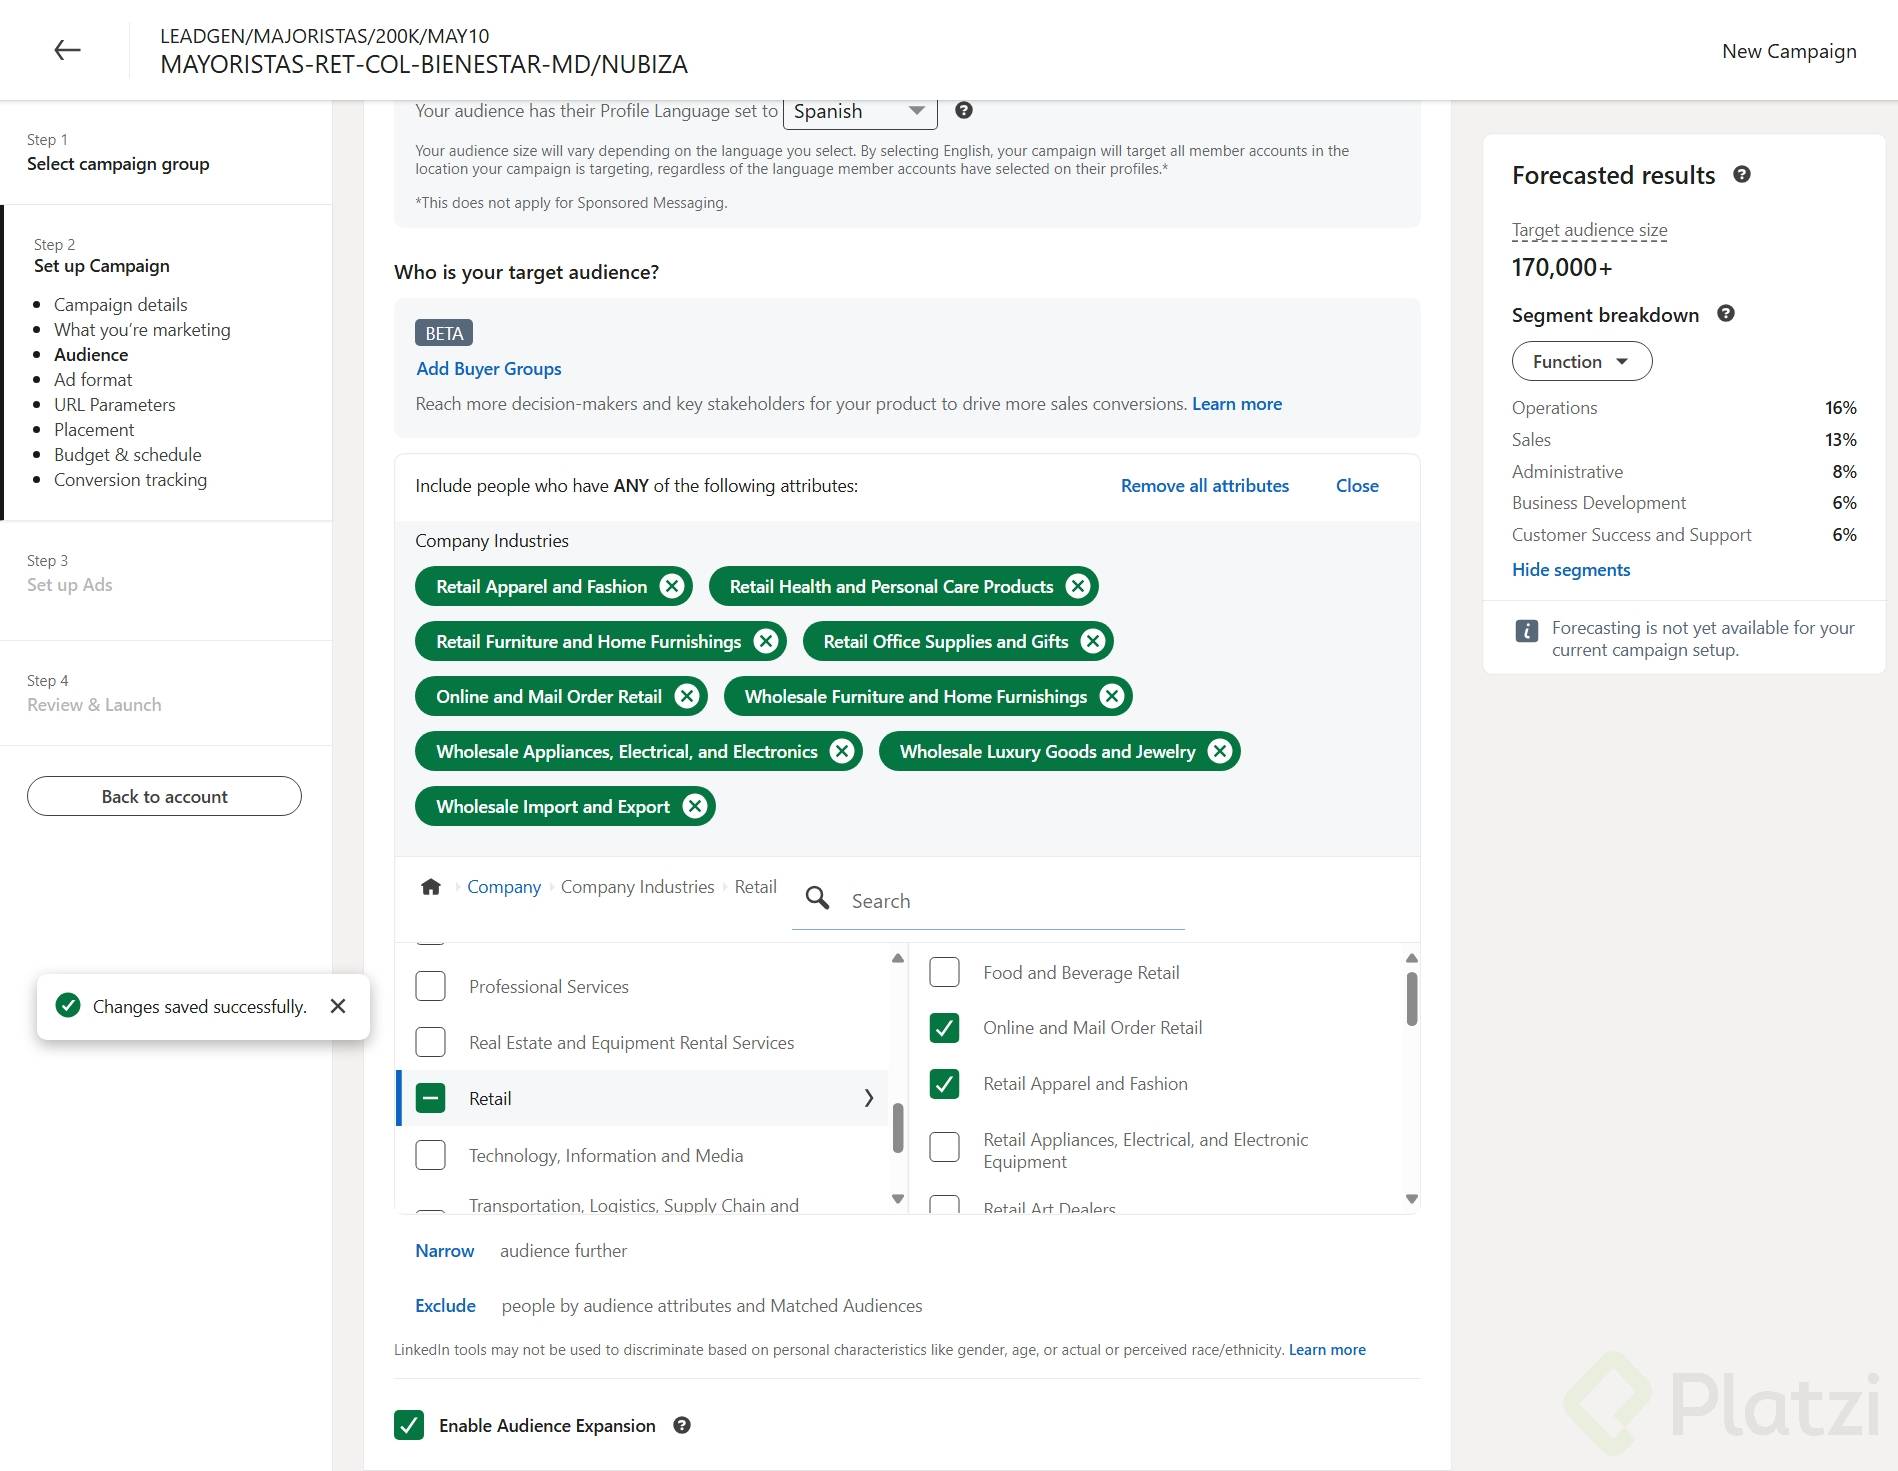Viewport: 1898px width, 1471px height.
Task: Check Professional Services checkbox
Action: click(431, 987)
